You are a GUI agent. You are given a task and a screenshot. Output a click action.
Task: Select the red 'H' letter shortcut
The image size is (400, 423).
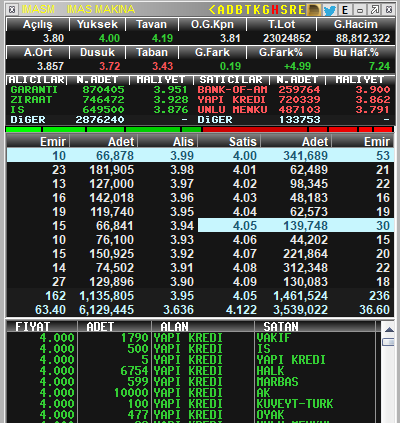pos(275,10)
